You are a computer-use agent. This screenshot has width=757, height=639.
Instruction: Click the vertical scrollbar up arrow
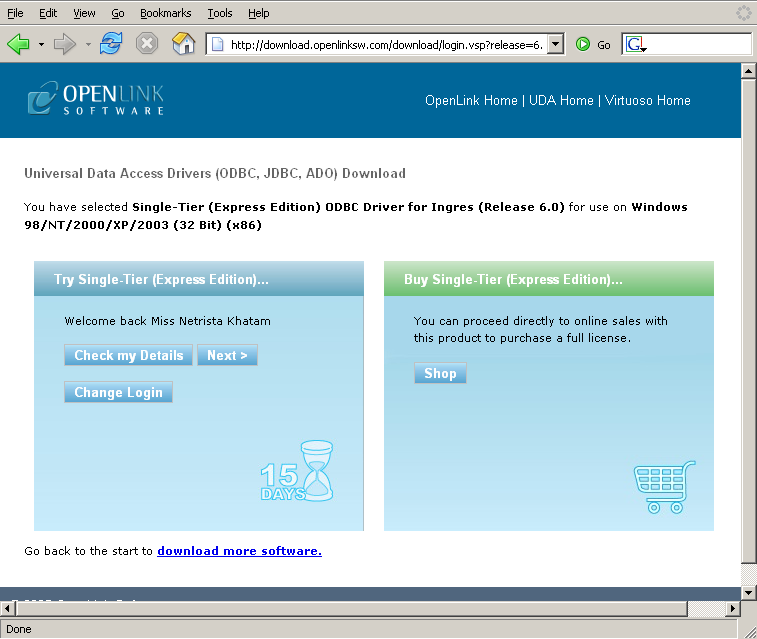pos(748,71)
